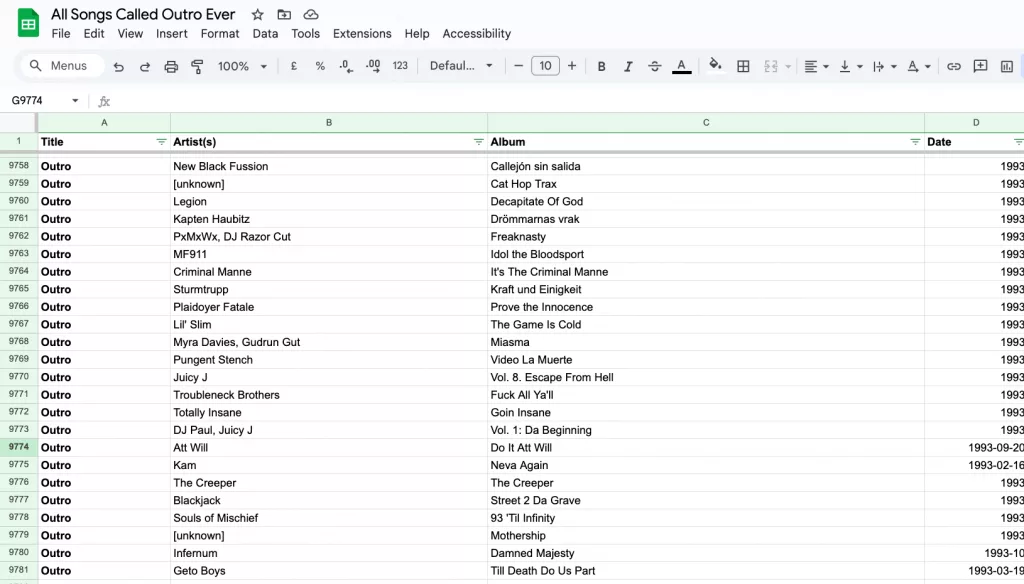Open the Data menu
This screenshot has width=1024, height=584.
pyautogui.click(x=265, y=33)
